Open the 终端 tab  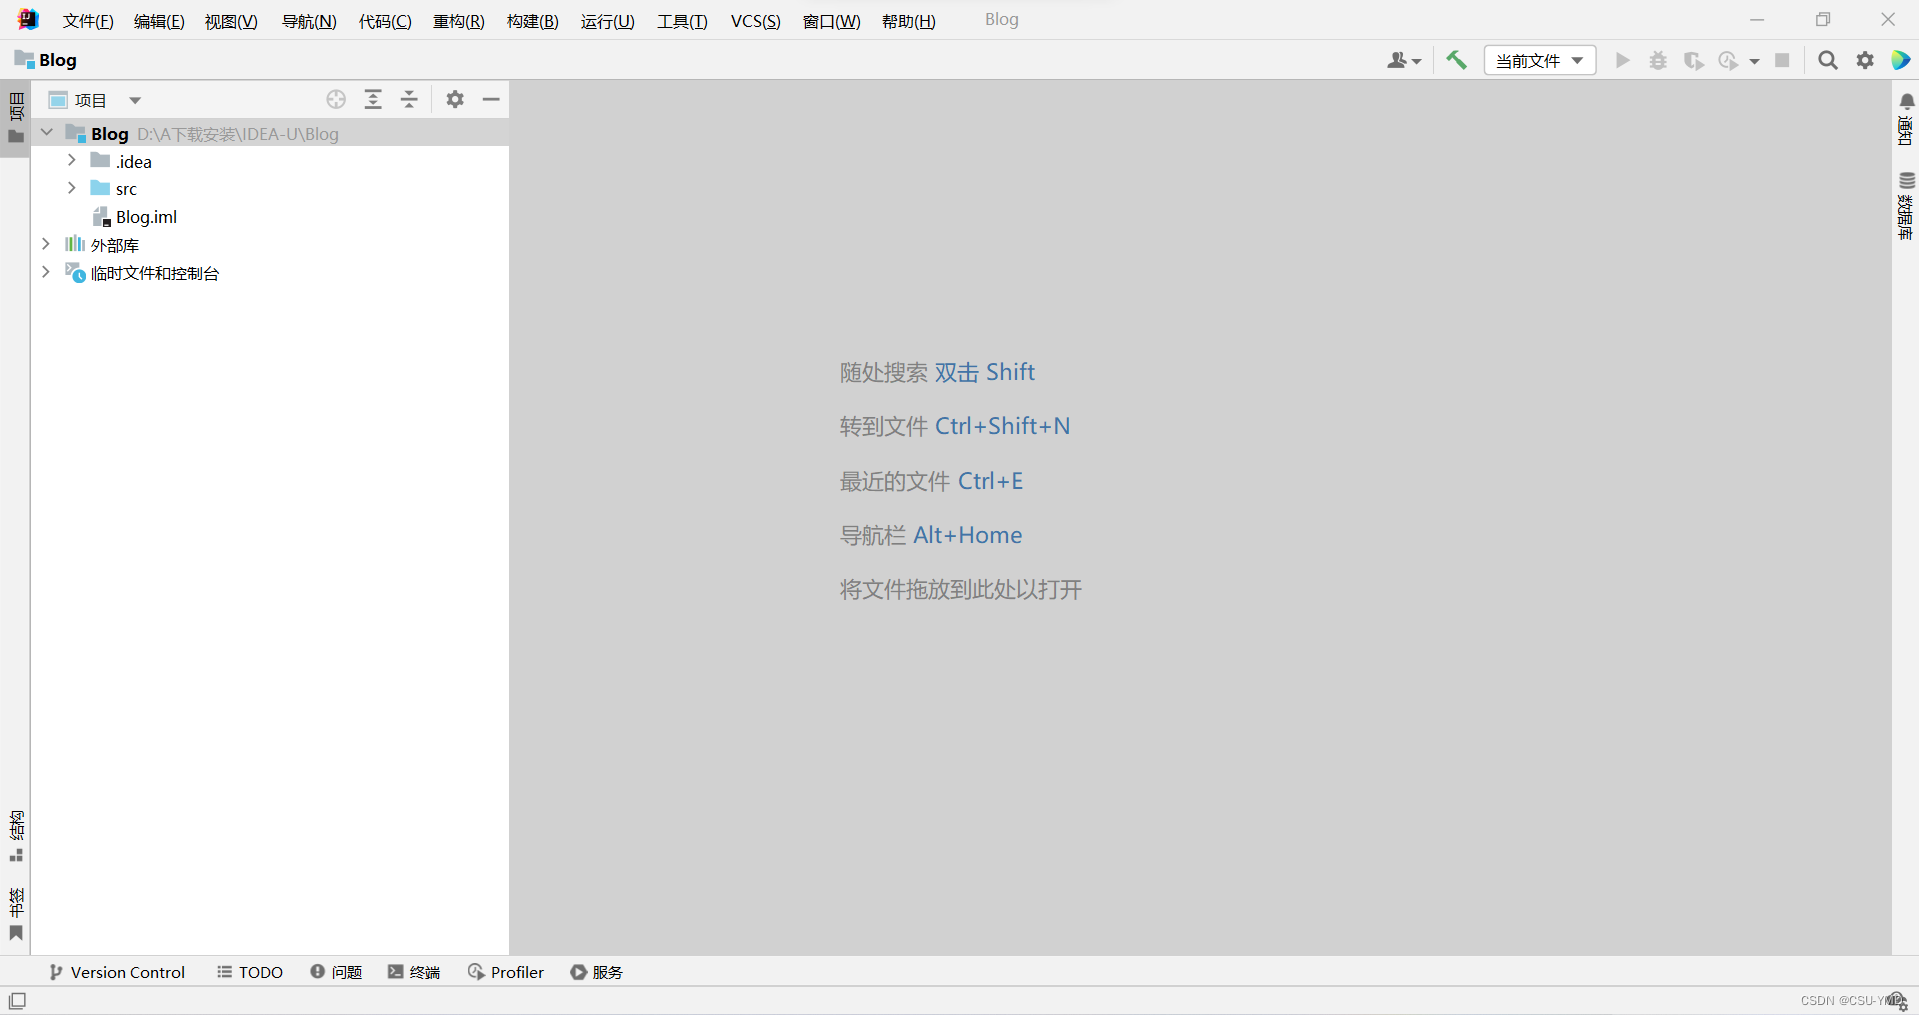click(x=414, y=972)
